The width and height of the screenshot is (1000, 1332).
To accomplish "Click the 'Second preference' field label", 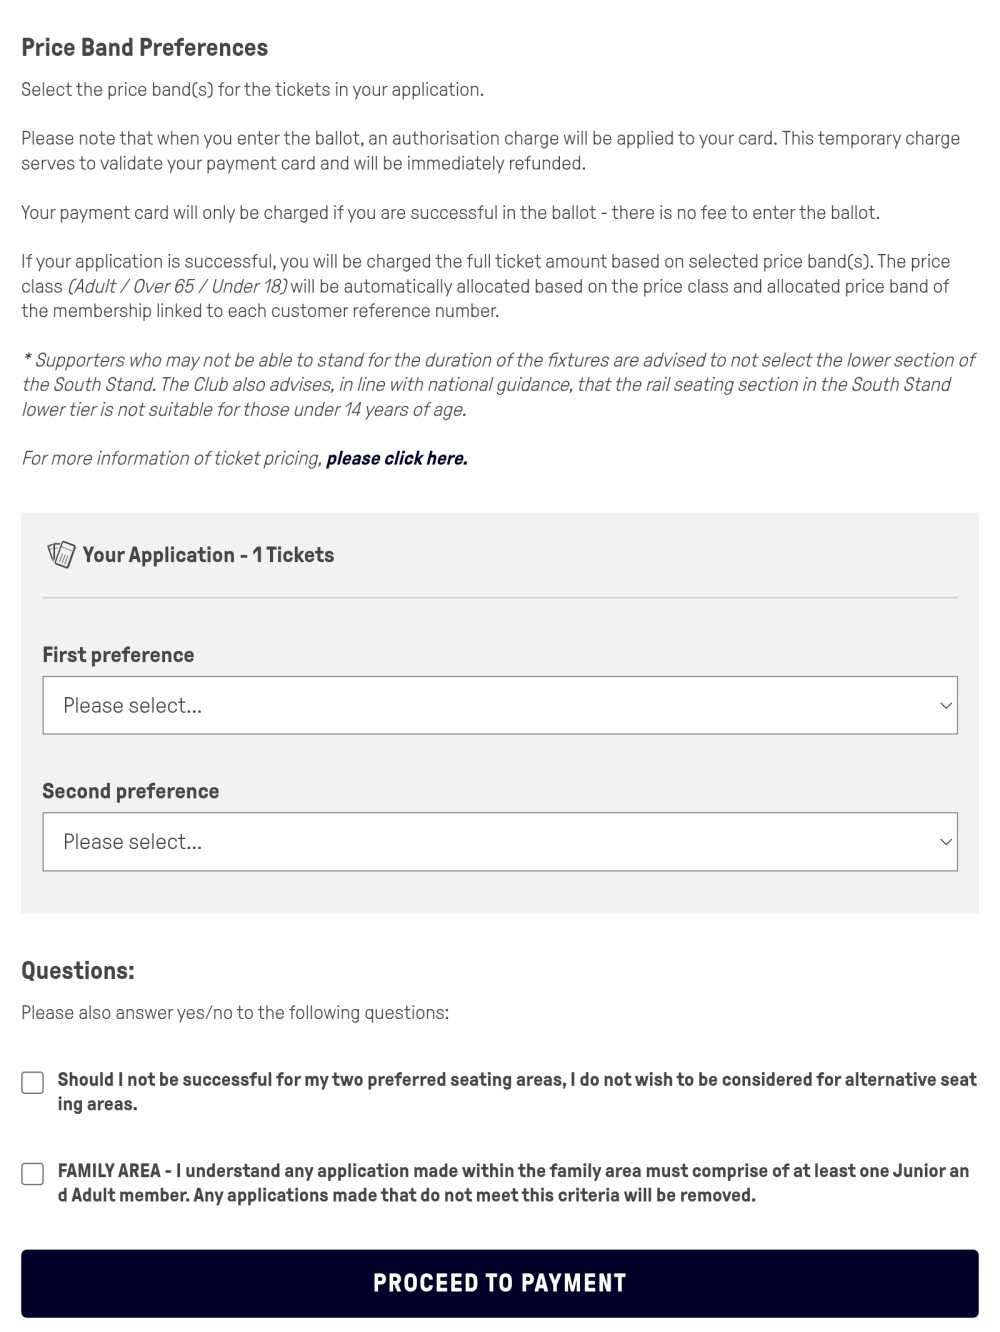I will pos(130,791).
